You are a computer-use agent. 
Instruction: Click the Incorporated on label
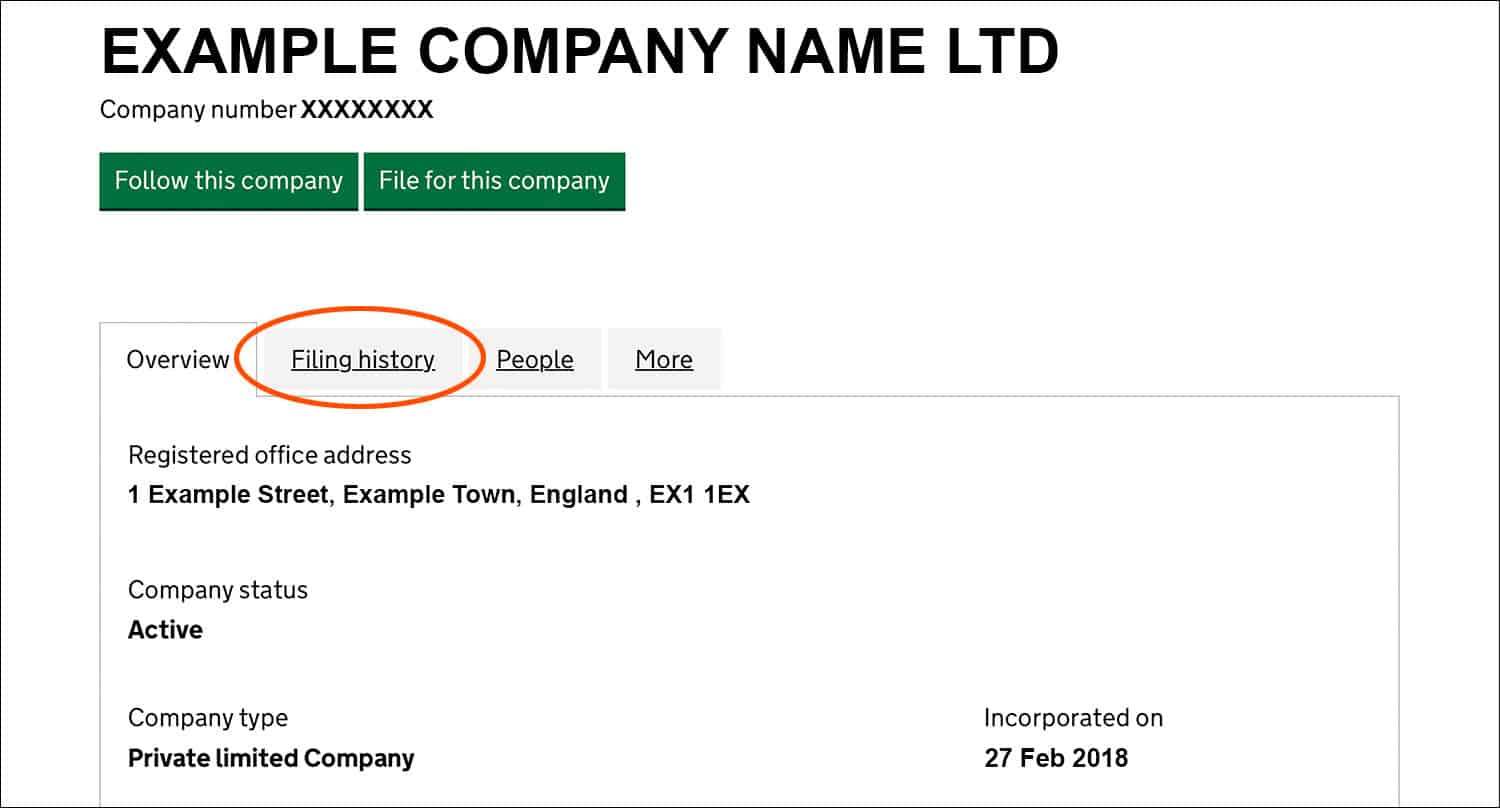[x=1073, y=718]
